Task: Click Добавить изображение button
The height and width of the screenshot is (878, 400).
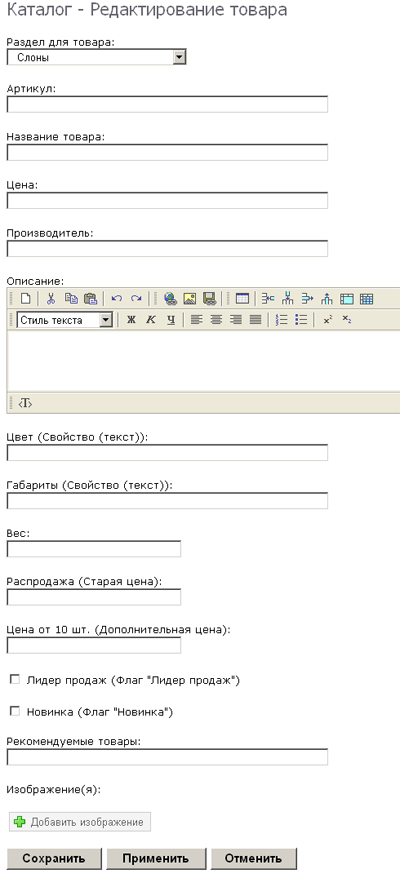Action: (x=80, y=822)
